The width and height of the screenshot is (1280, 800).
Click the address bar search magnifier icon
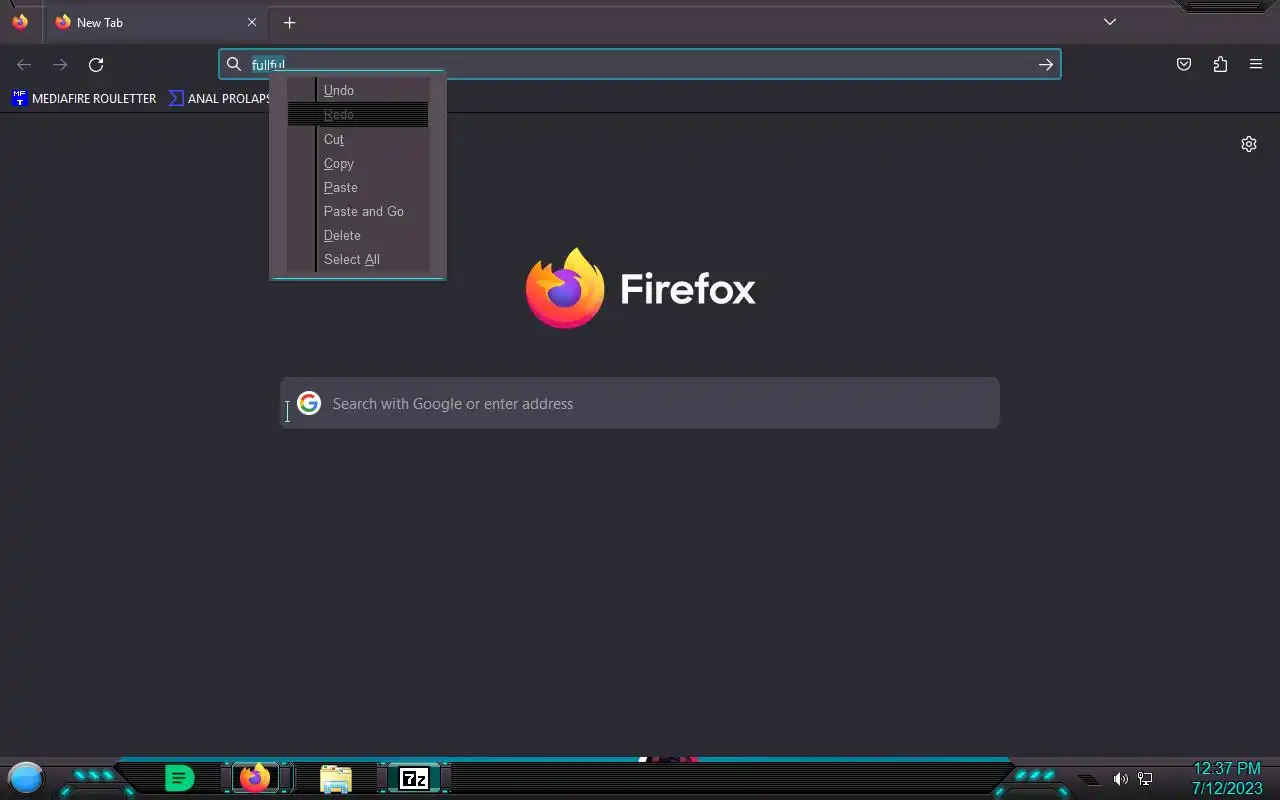234,65
